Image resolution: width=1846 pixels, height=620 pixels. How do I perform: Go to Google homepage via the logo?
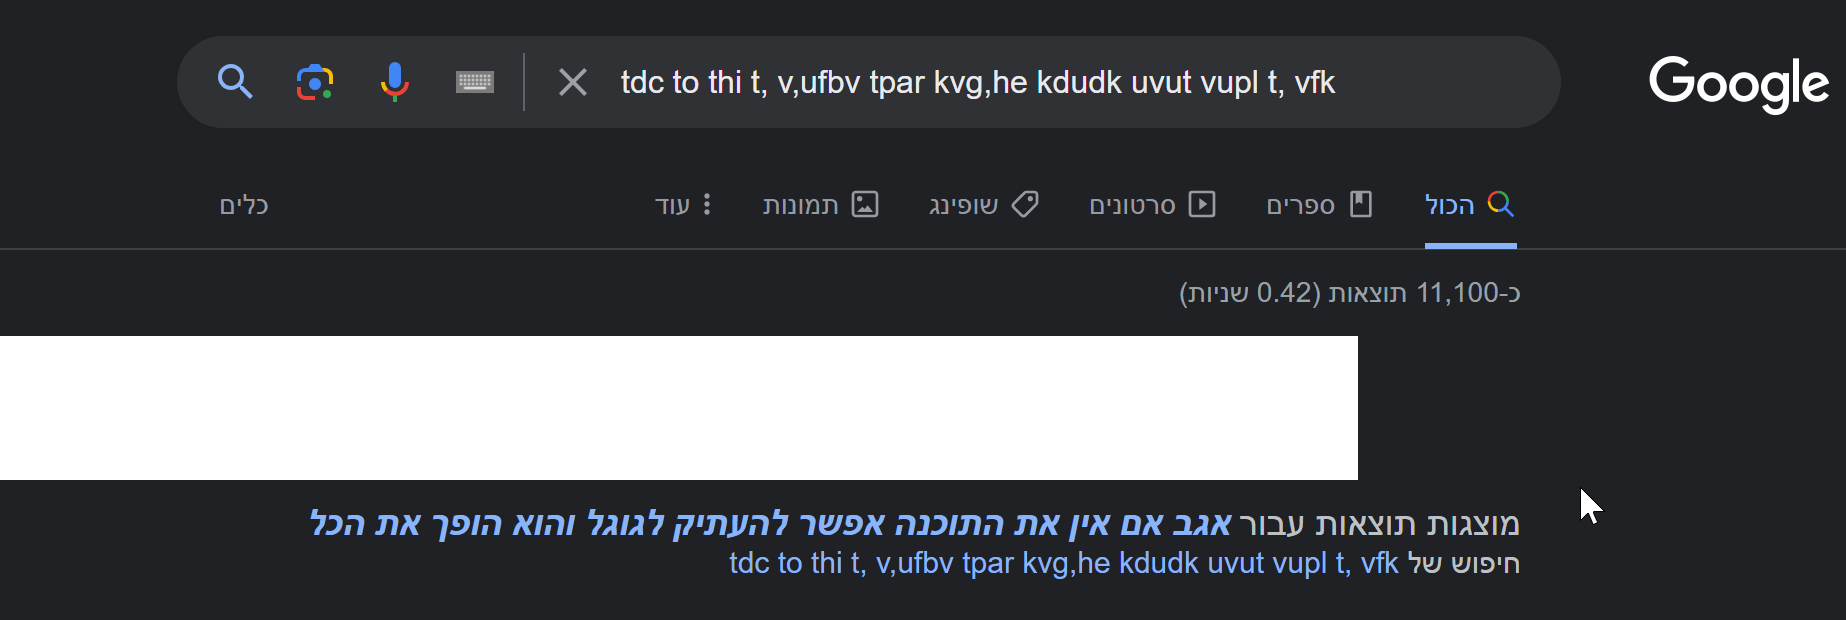[1738, 84]
